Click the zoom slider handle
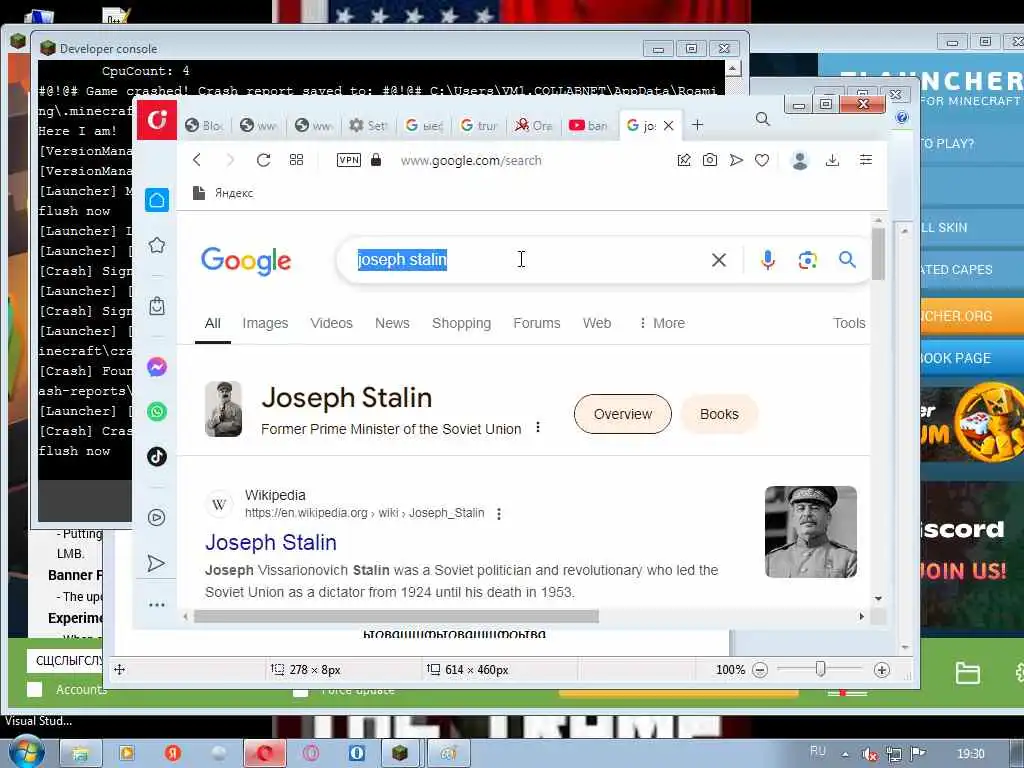The image size is (1024, 768). tap(821, 669)
